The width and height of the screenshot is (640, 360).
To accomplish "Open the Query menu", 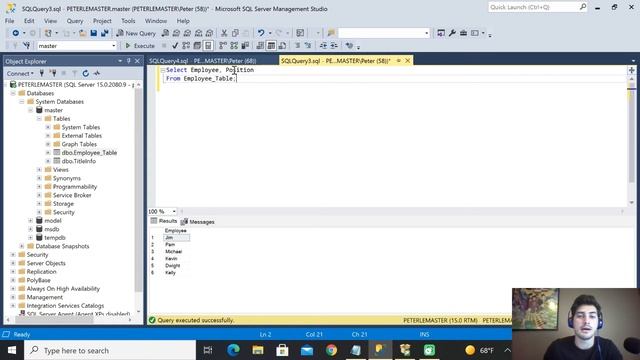I will coord(75,20).
